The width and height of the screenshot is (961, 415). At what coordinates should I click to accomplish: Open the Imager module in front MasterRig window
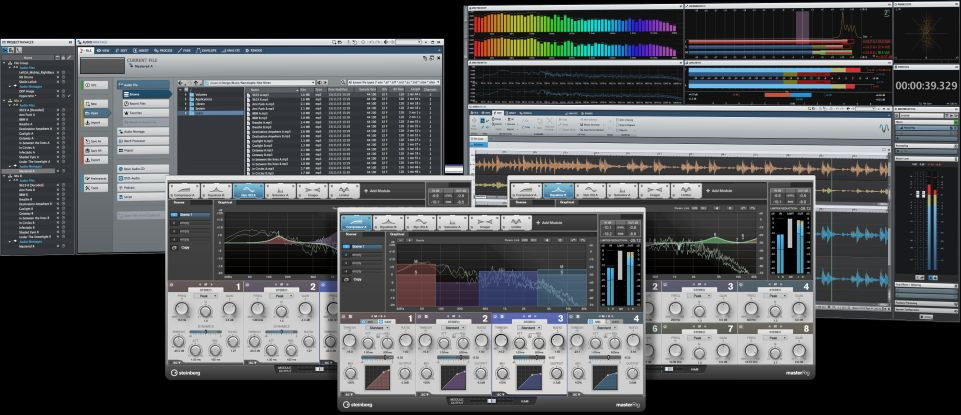tap(485, 223)
